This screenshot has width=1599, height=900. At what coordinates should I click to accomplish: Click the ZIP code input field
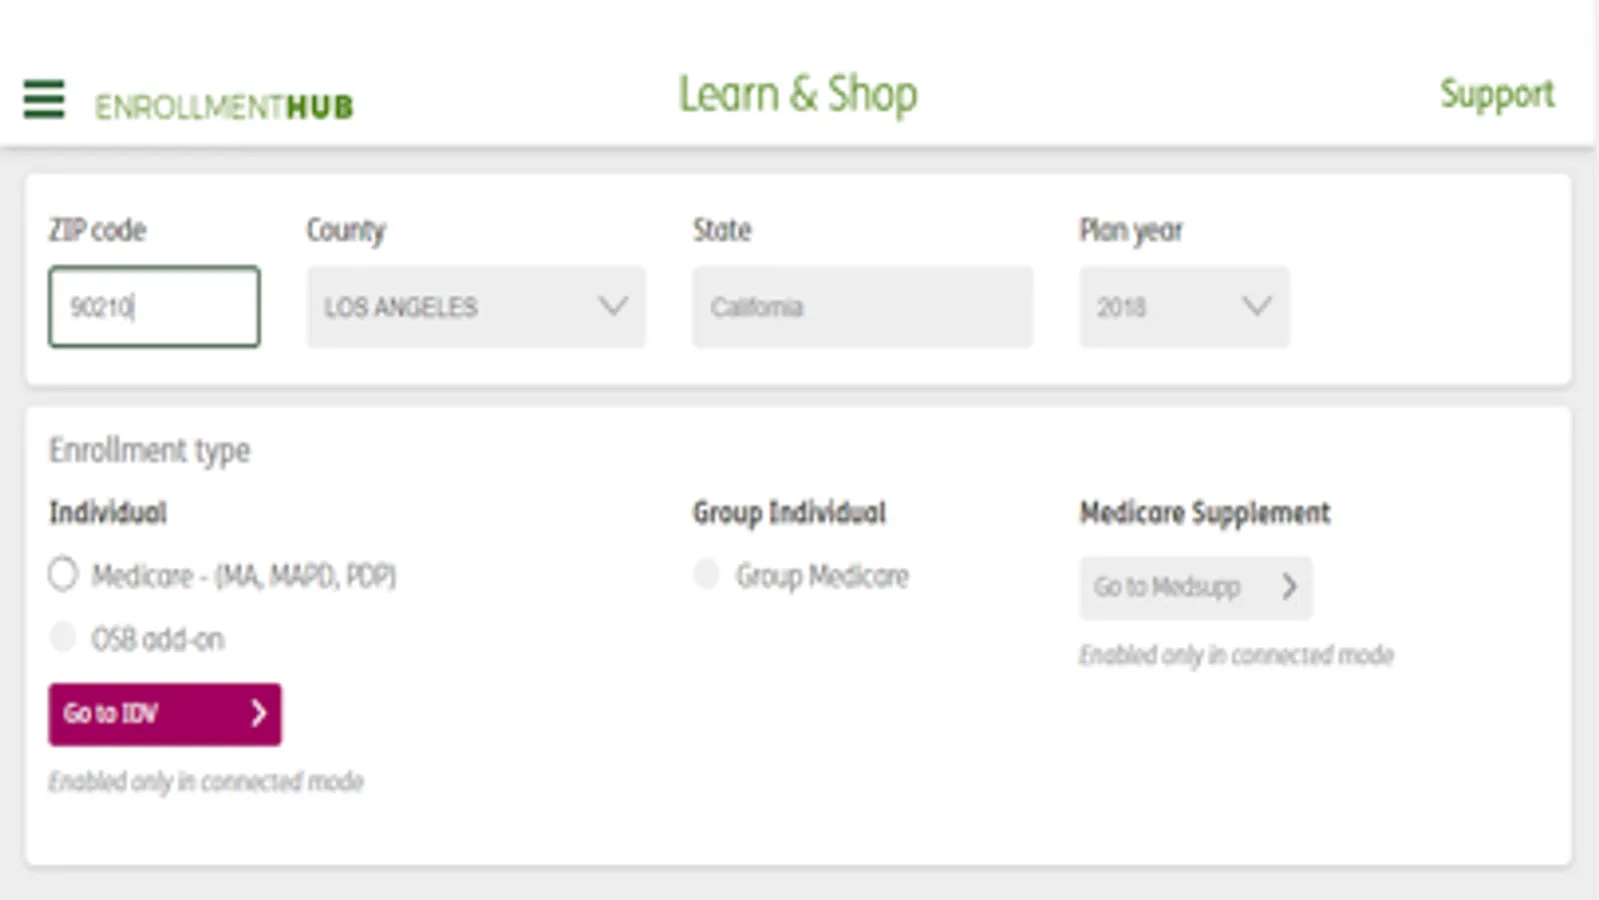[x=154, y=307]
